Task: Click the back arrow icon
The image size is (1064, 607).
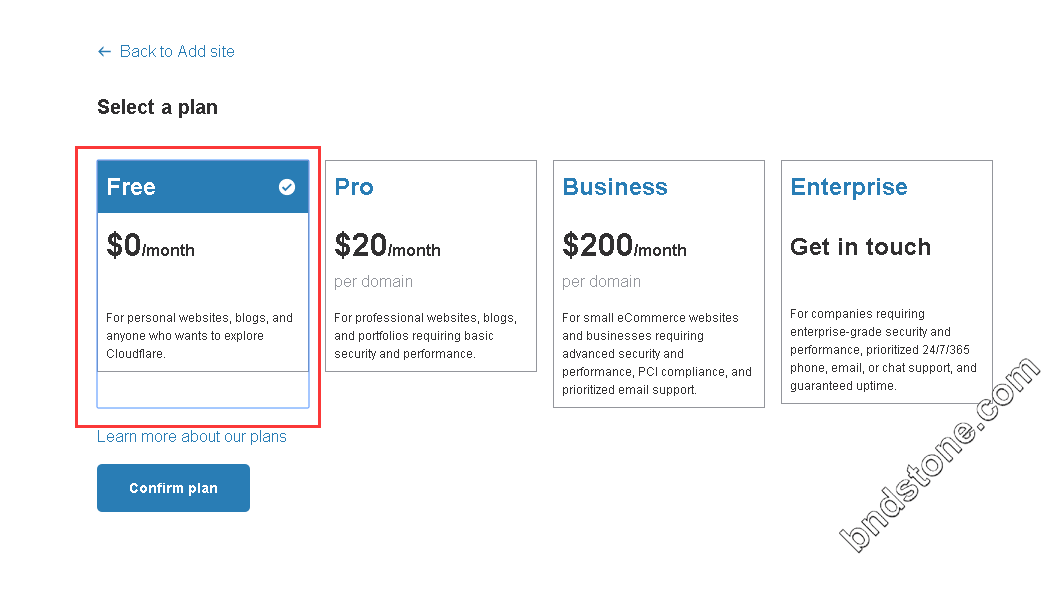Action: pyautogui.click(x=104, y=52)
